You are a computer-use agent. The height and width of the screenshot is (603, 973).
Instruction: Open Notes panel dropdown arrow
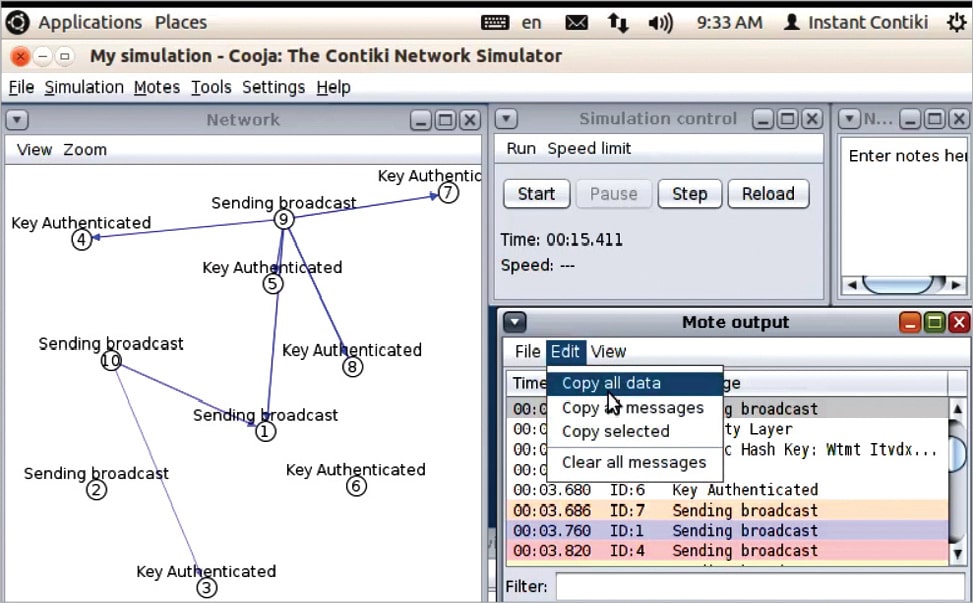click(x=849, y=118)
